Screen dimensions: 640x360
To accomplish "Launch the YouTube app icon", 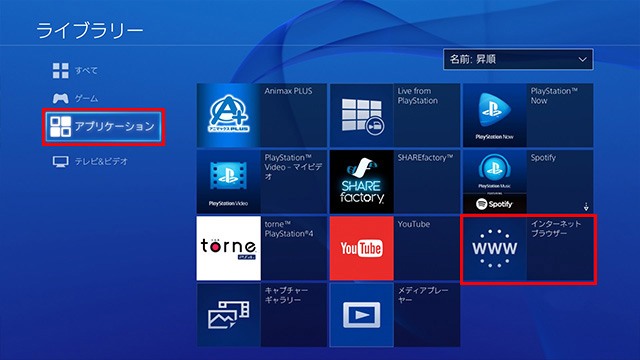I will pyautogui.click(x=362, y=248).
